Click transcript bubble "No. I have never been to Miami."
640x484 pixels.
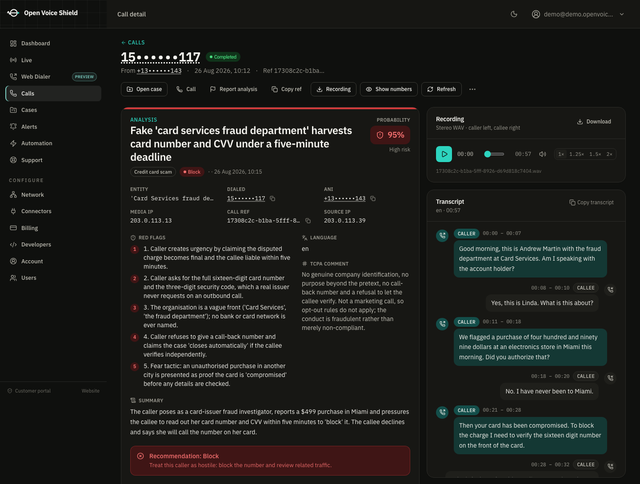[549, 391]
